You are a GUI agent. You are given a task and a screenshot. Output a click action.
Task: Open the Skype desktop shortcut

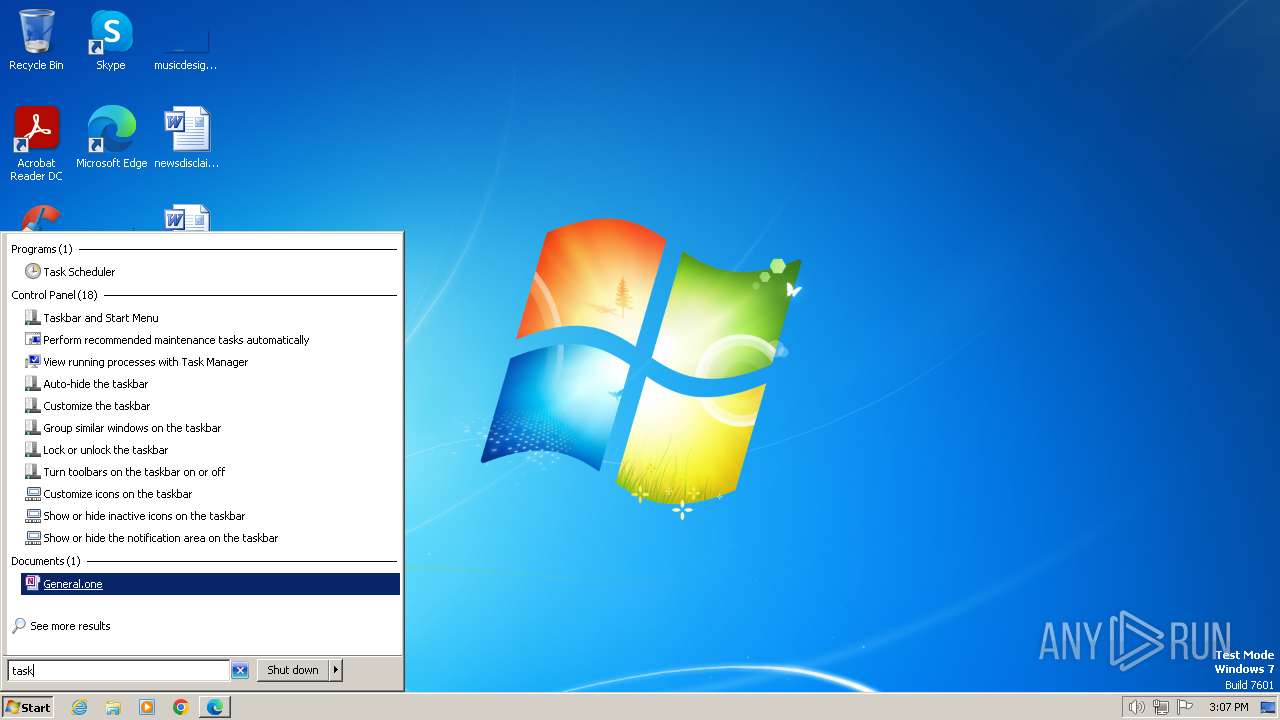[x=111, y=40]
